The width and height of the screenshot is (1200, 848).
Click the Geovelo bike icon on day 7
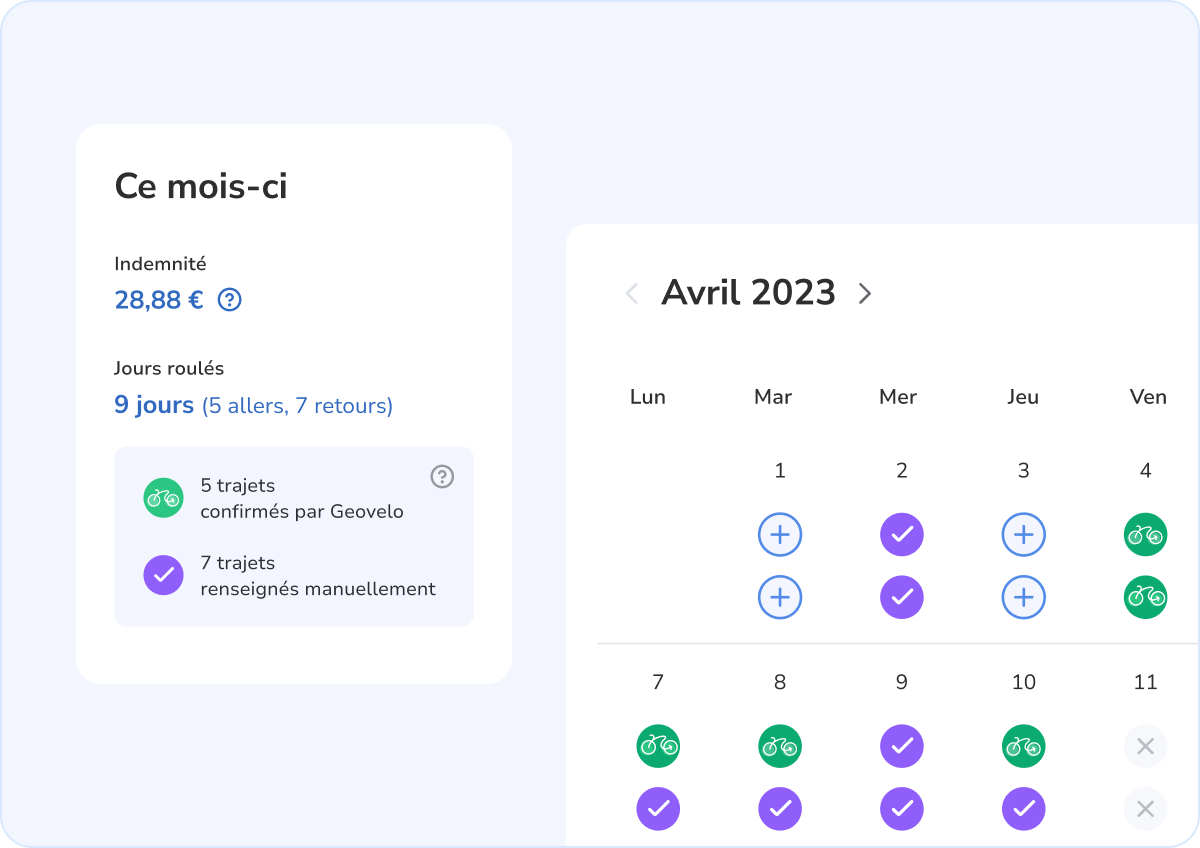coord(658,746)
